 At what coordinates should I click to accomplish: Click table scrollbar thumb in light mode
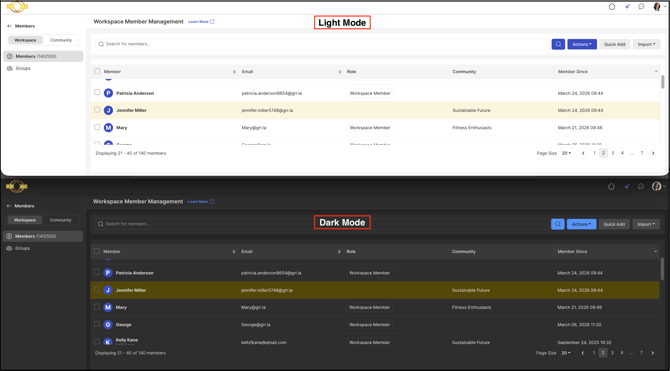[663, 82]
